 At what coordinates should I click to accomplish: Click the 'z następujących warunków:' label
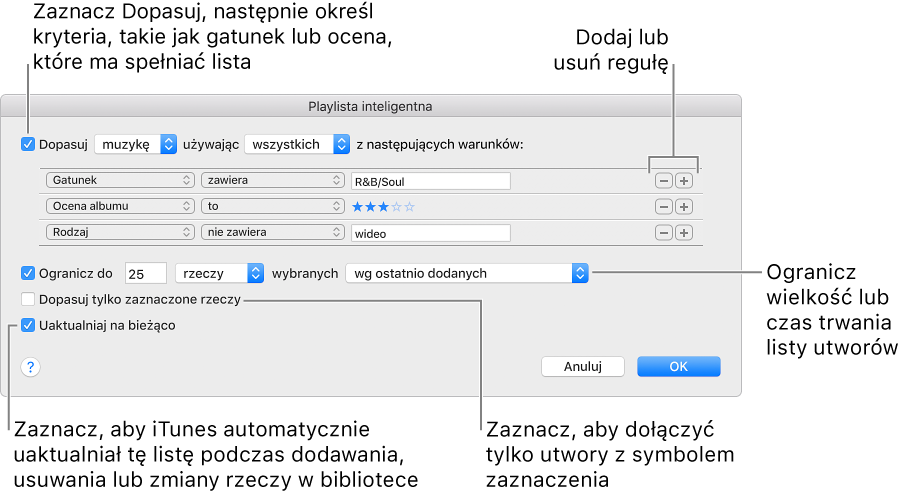[440, 145]
